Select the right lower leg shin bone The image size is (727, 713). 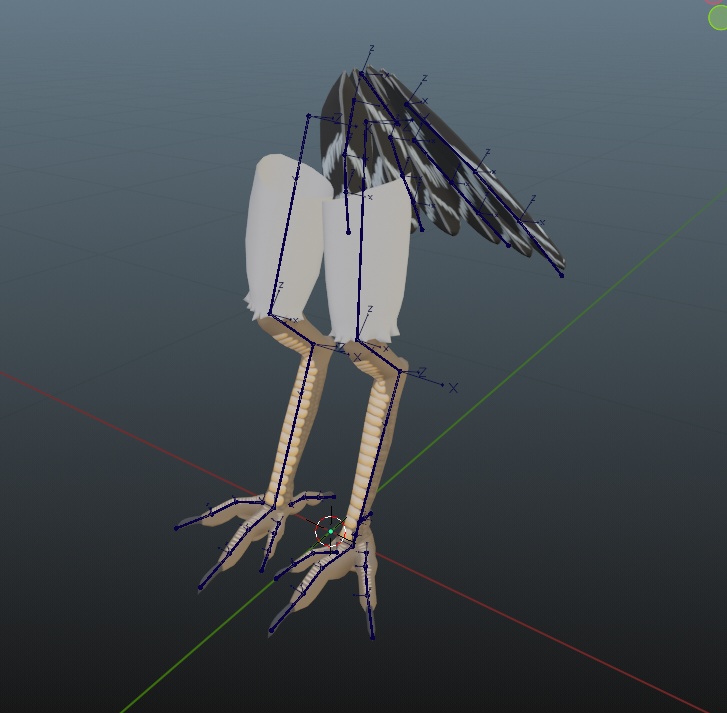[x=377, y=458]
